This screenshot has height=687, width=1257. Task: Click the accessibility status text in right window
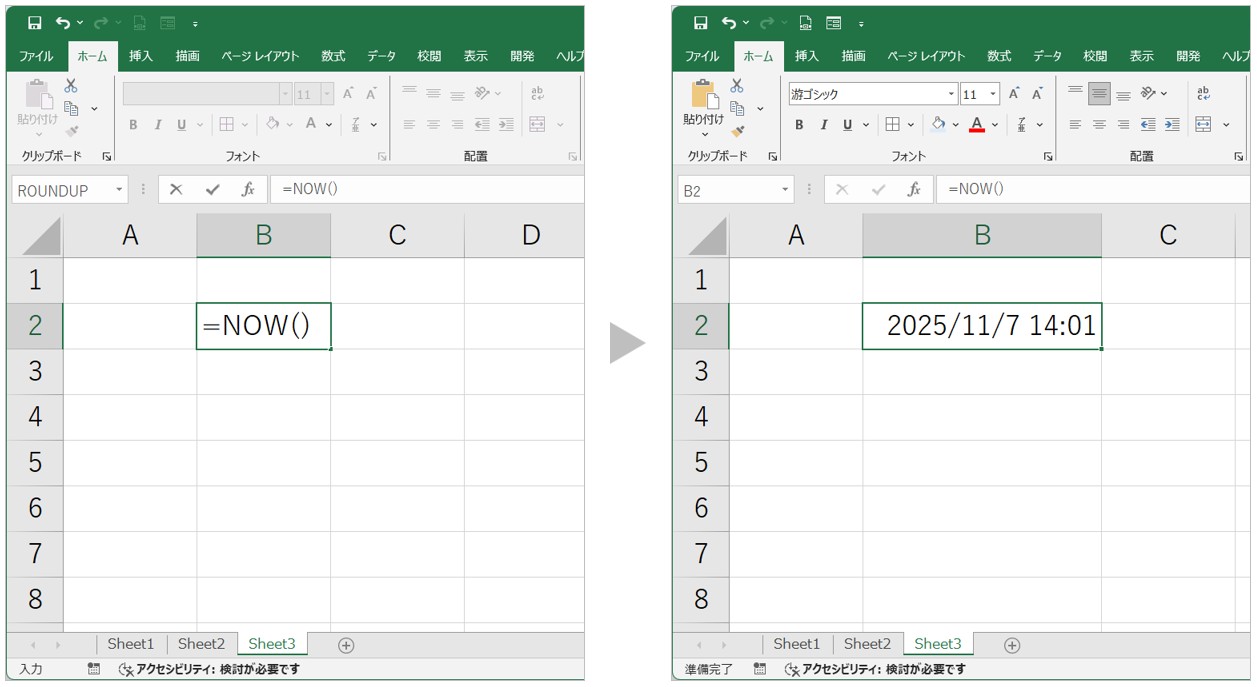[883, 669]
